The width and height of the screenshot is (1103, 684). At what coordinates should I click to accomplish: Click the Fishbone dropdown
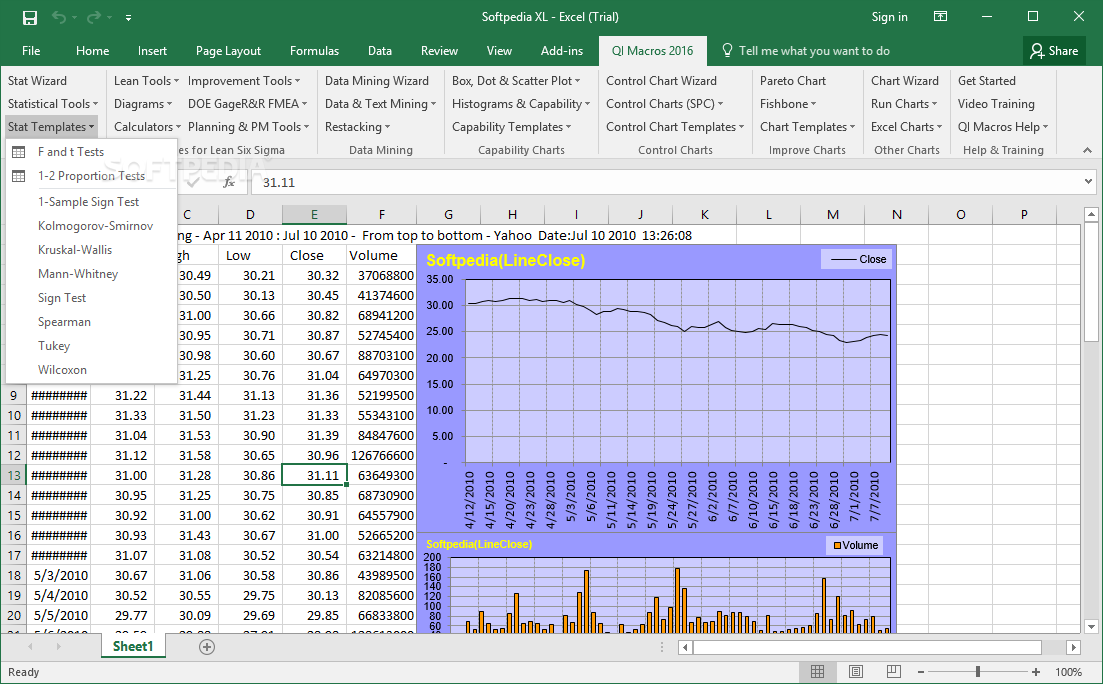pyautogui.click(x=788, y=104)
